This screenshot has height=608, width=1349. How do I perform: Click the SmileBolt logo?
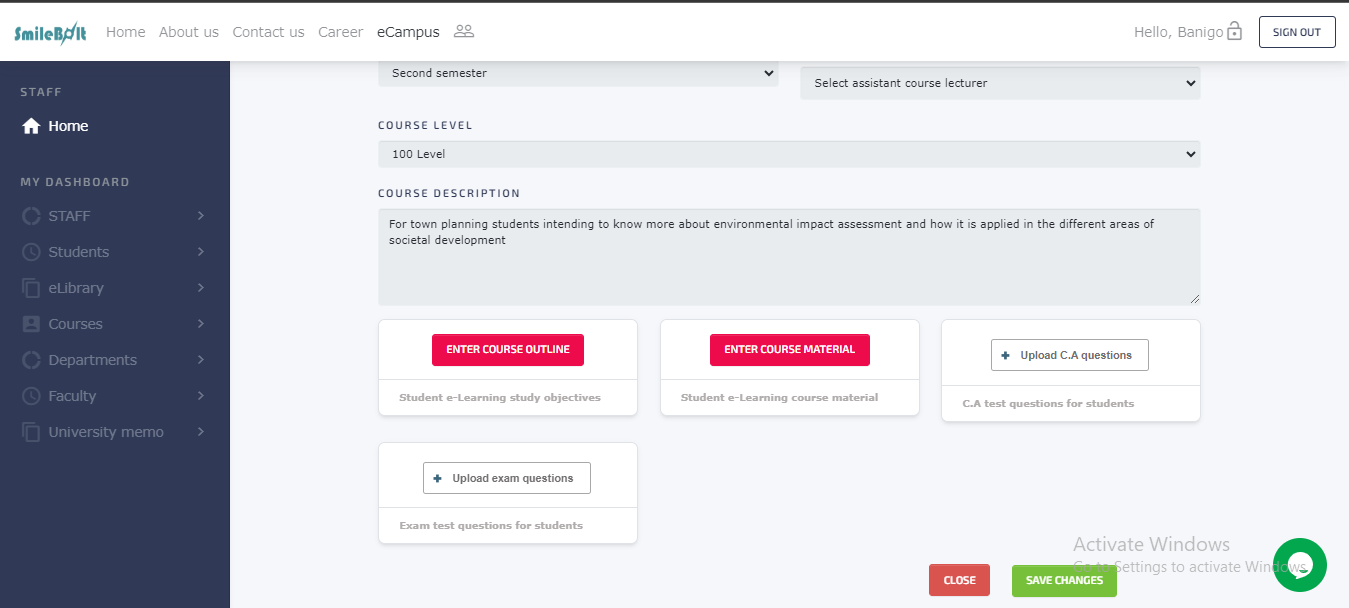pos(50,33)
